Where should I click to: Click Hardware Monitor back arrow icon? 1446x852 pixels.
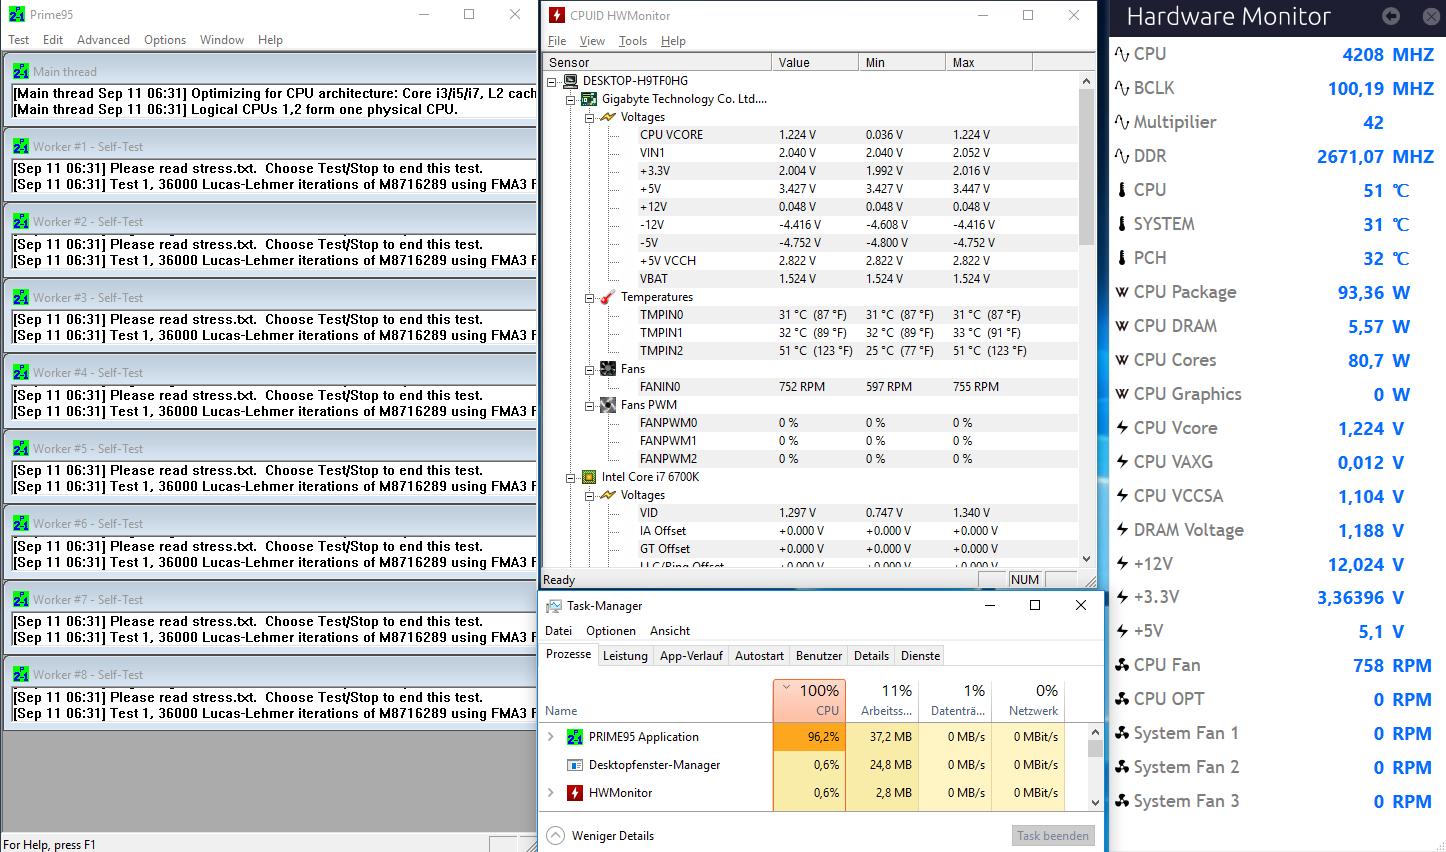coord(1391,16)
